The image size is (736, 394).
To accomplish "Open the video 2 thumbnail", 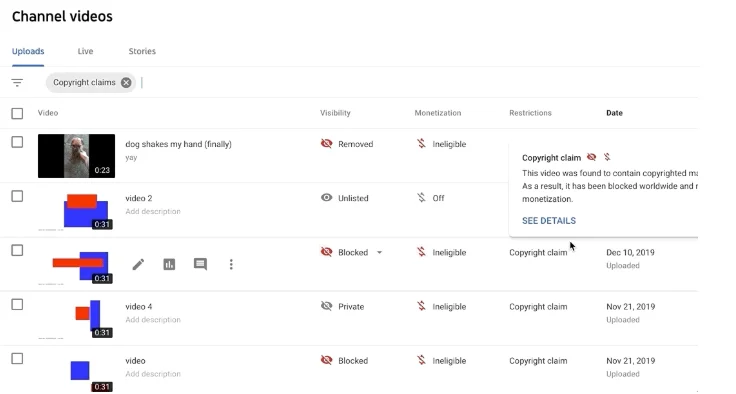I will [77, 210].
